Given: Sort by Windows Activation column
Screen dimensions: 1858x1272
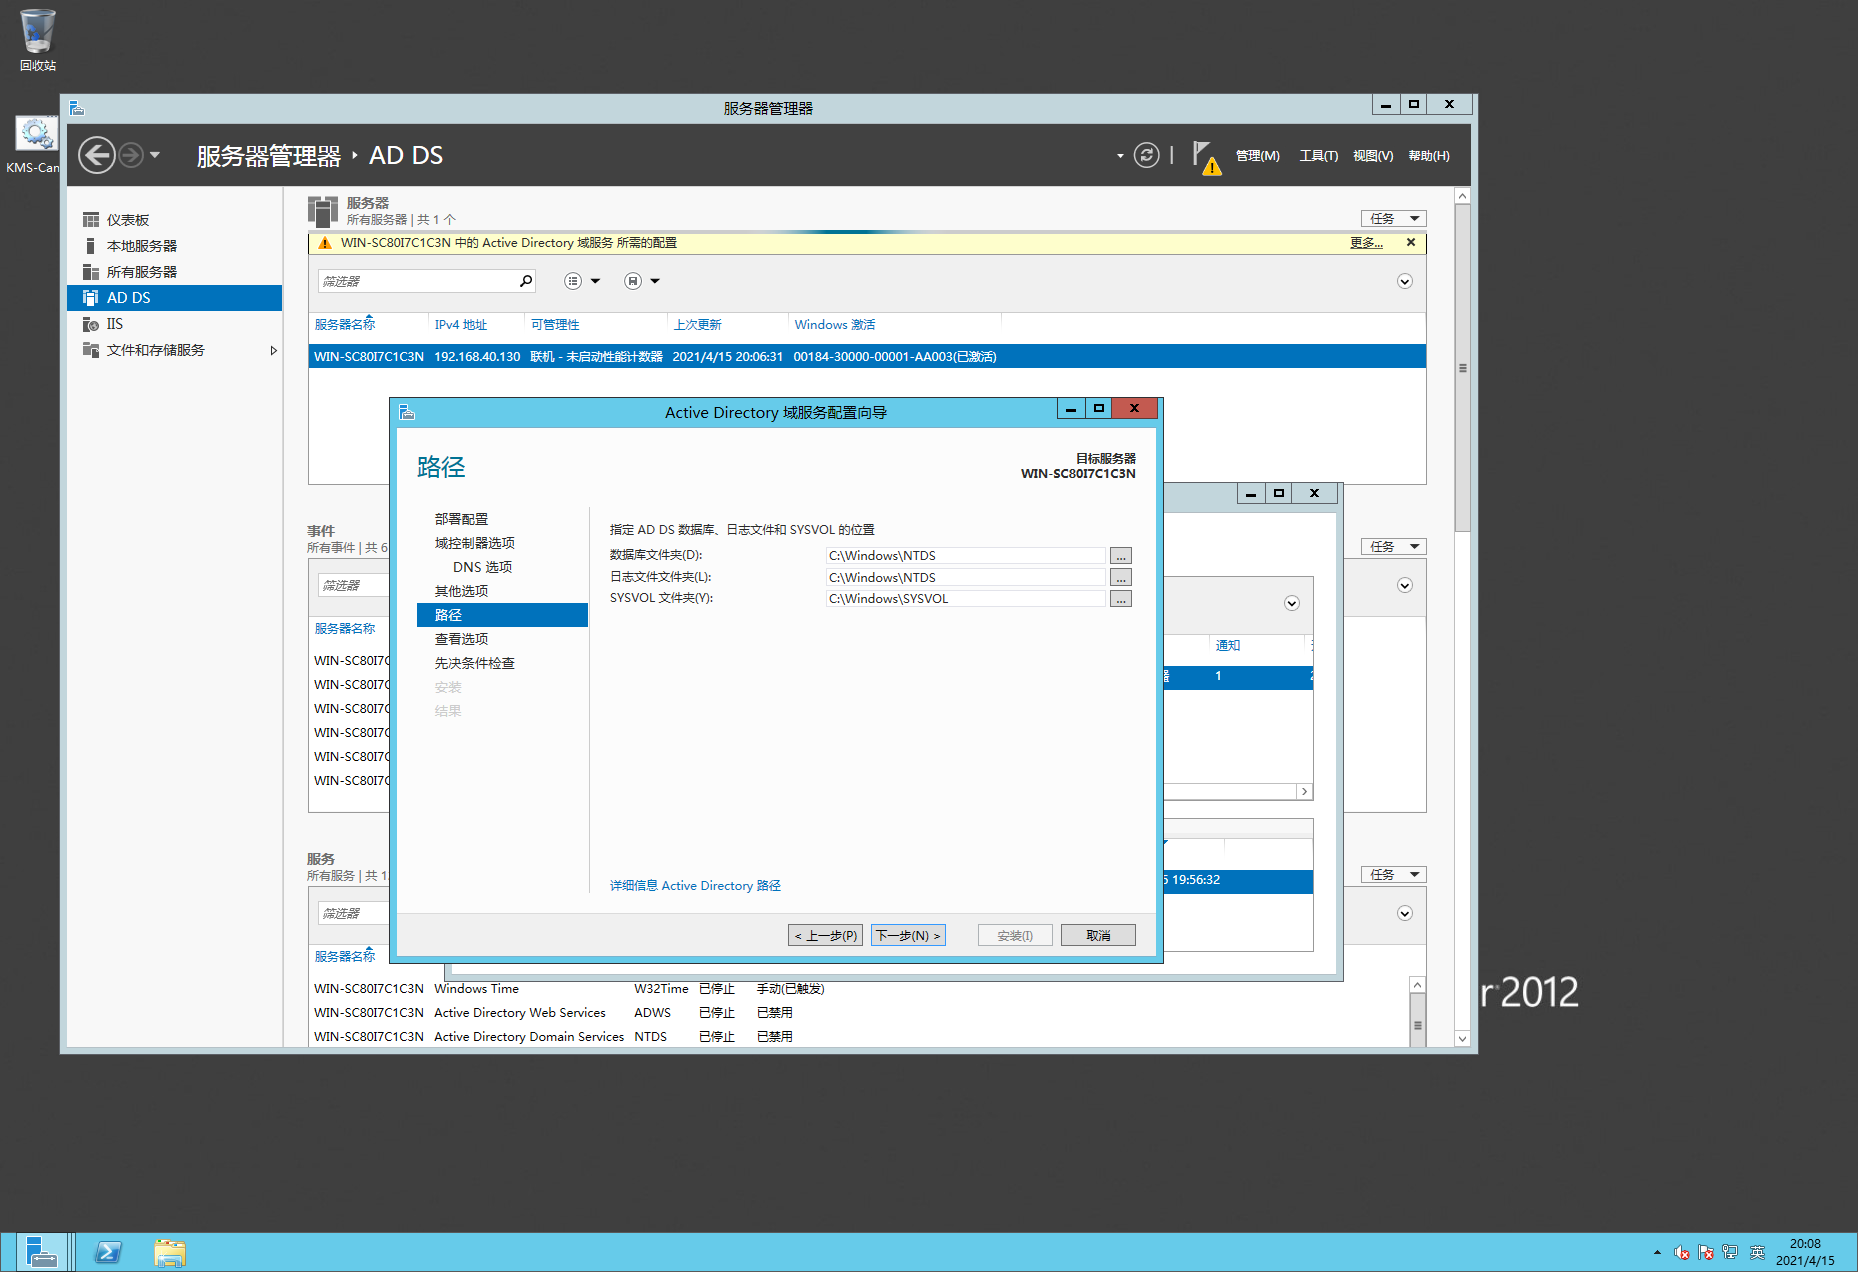Looking at the screenshot, I should coord(835,325).
